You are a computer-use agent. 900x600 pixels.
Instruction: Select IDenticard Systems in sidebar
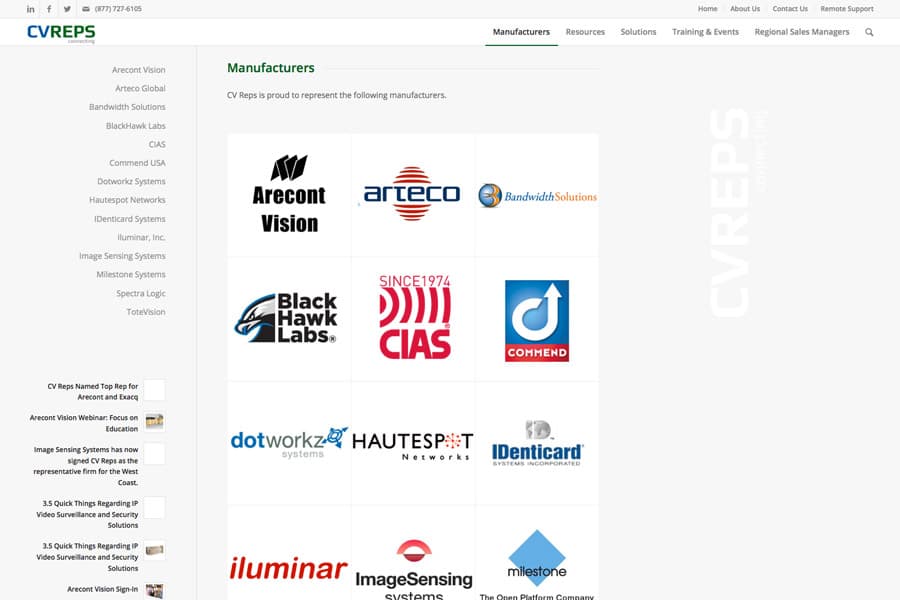[130, 219]
